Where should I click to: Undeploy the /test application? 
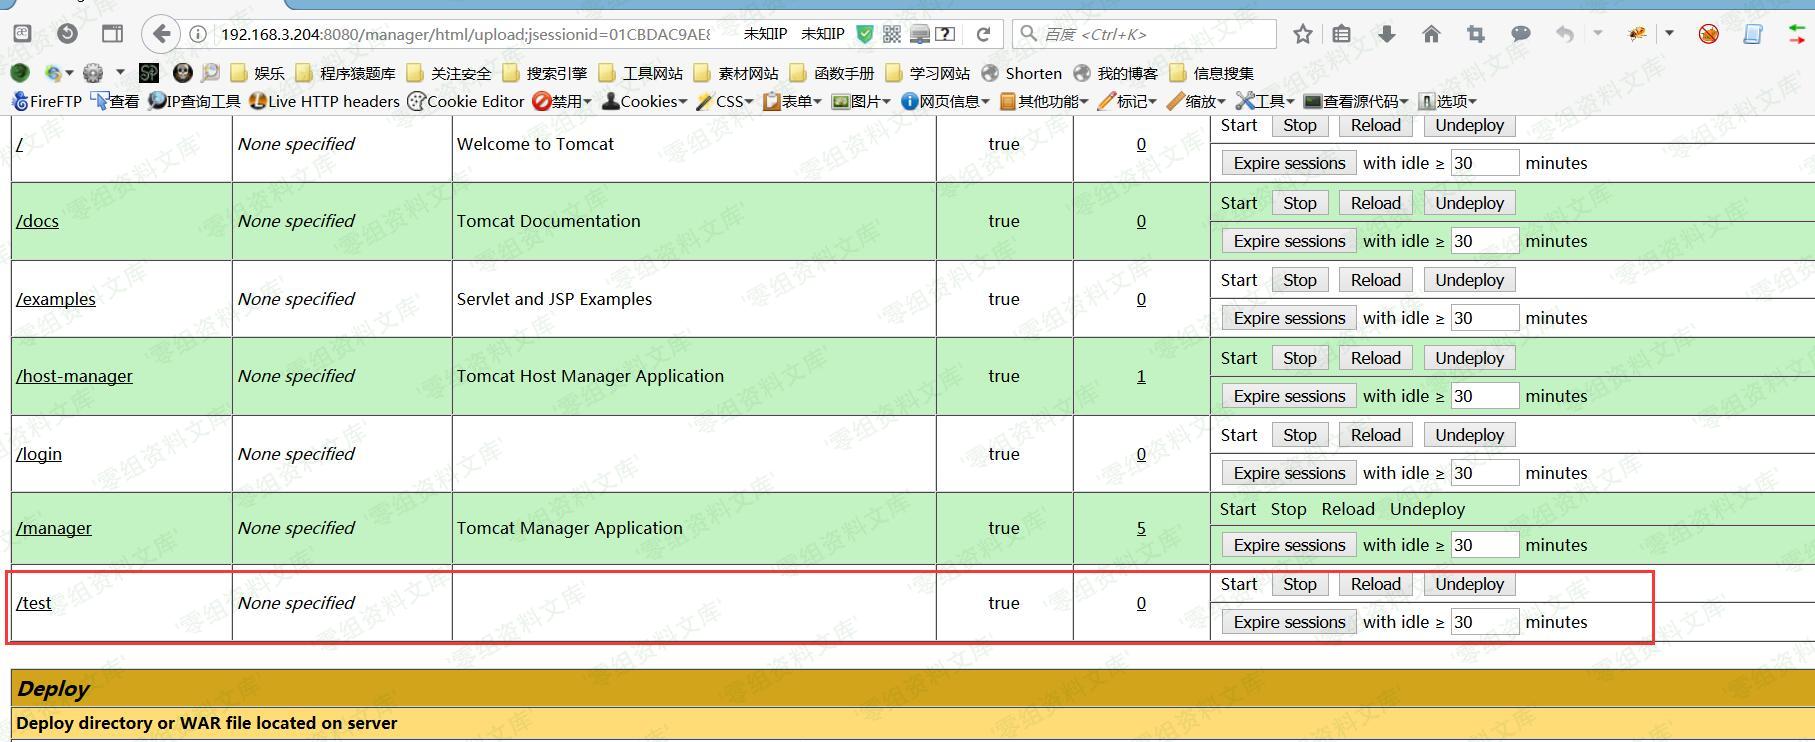[1469, 584]
